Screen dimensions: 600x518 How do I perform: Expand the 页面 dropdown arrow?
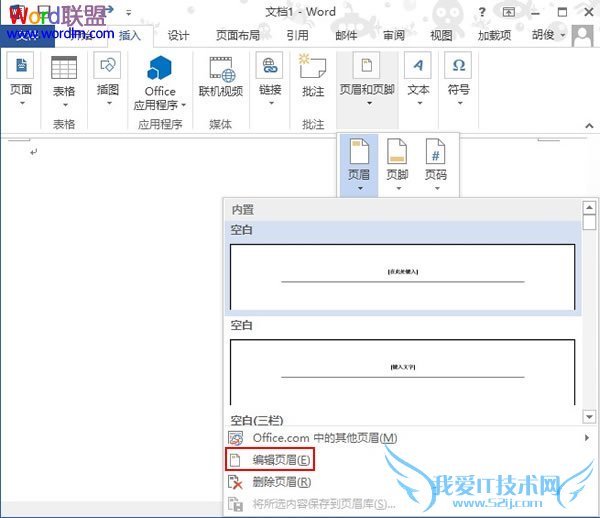[22, 103]
